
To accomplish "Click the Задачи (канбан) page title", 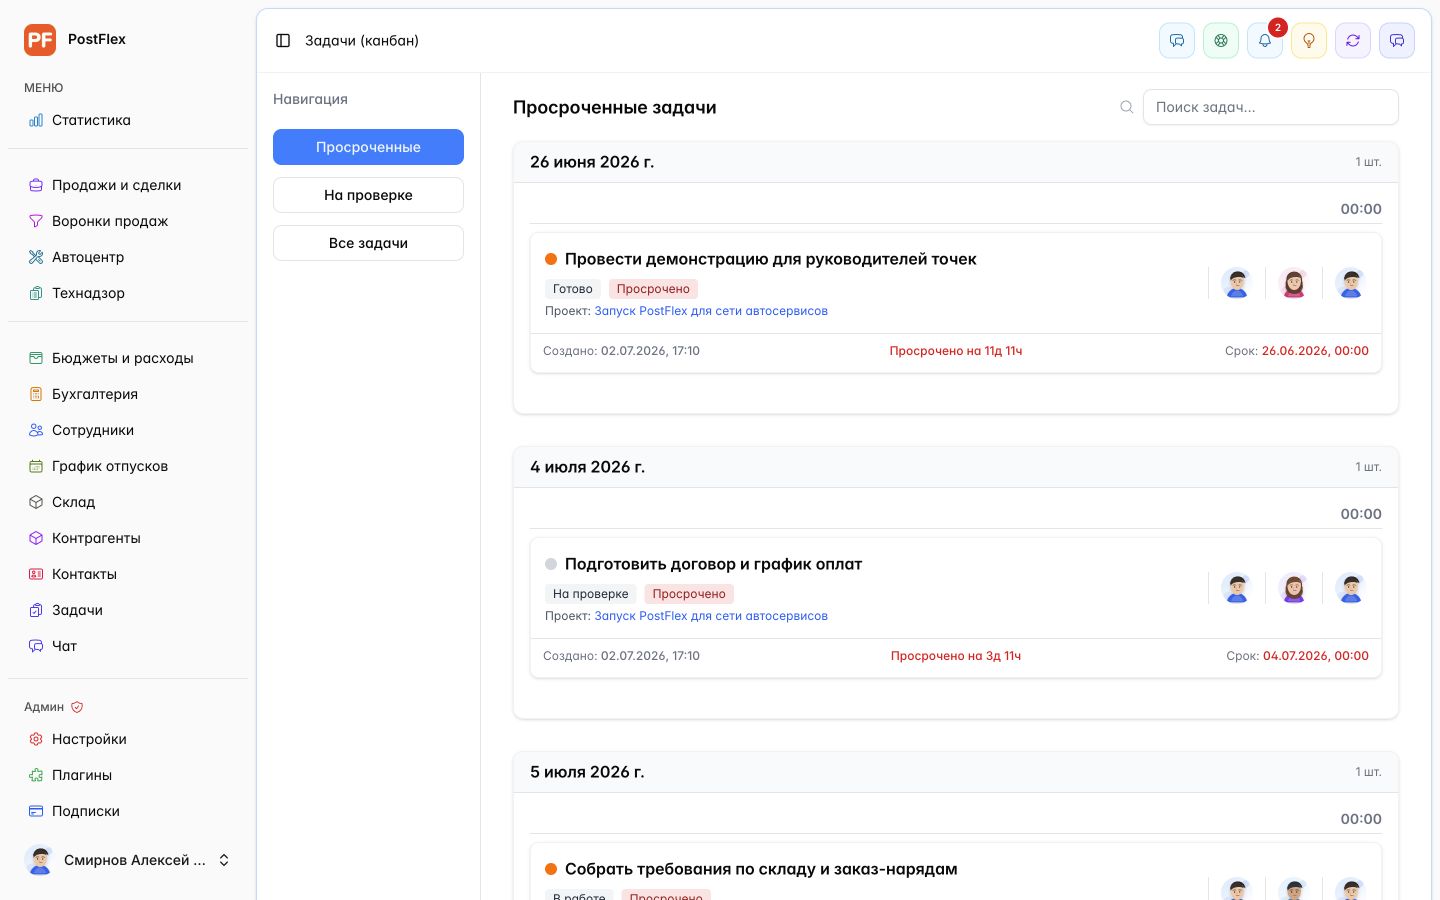I will 362,41.
